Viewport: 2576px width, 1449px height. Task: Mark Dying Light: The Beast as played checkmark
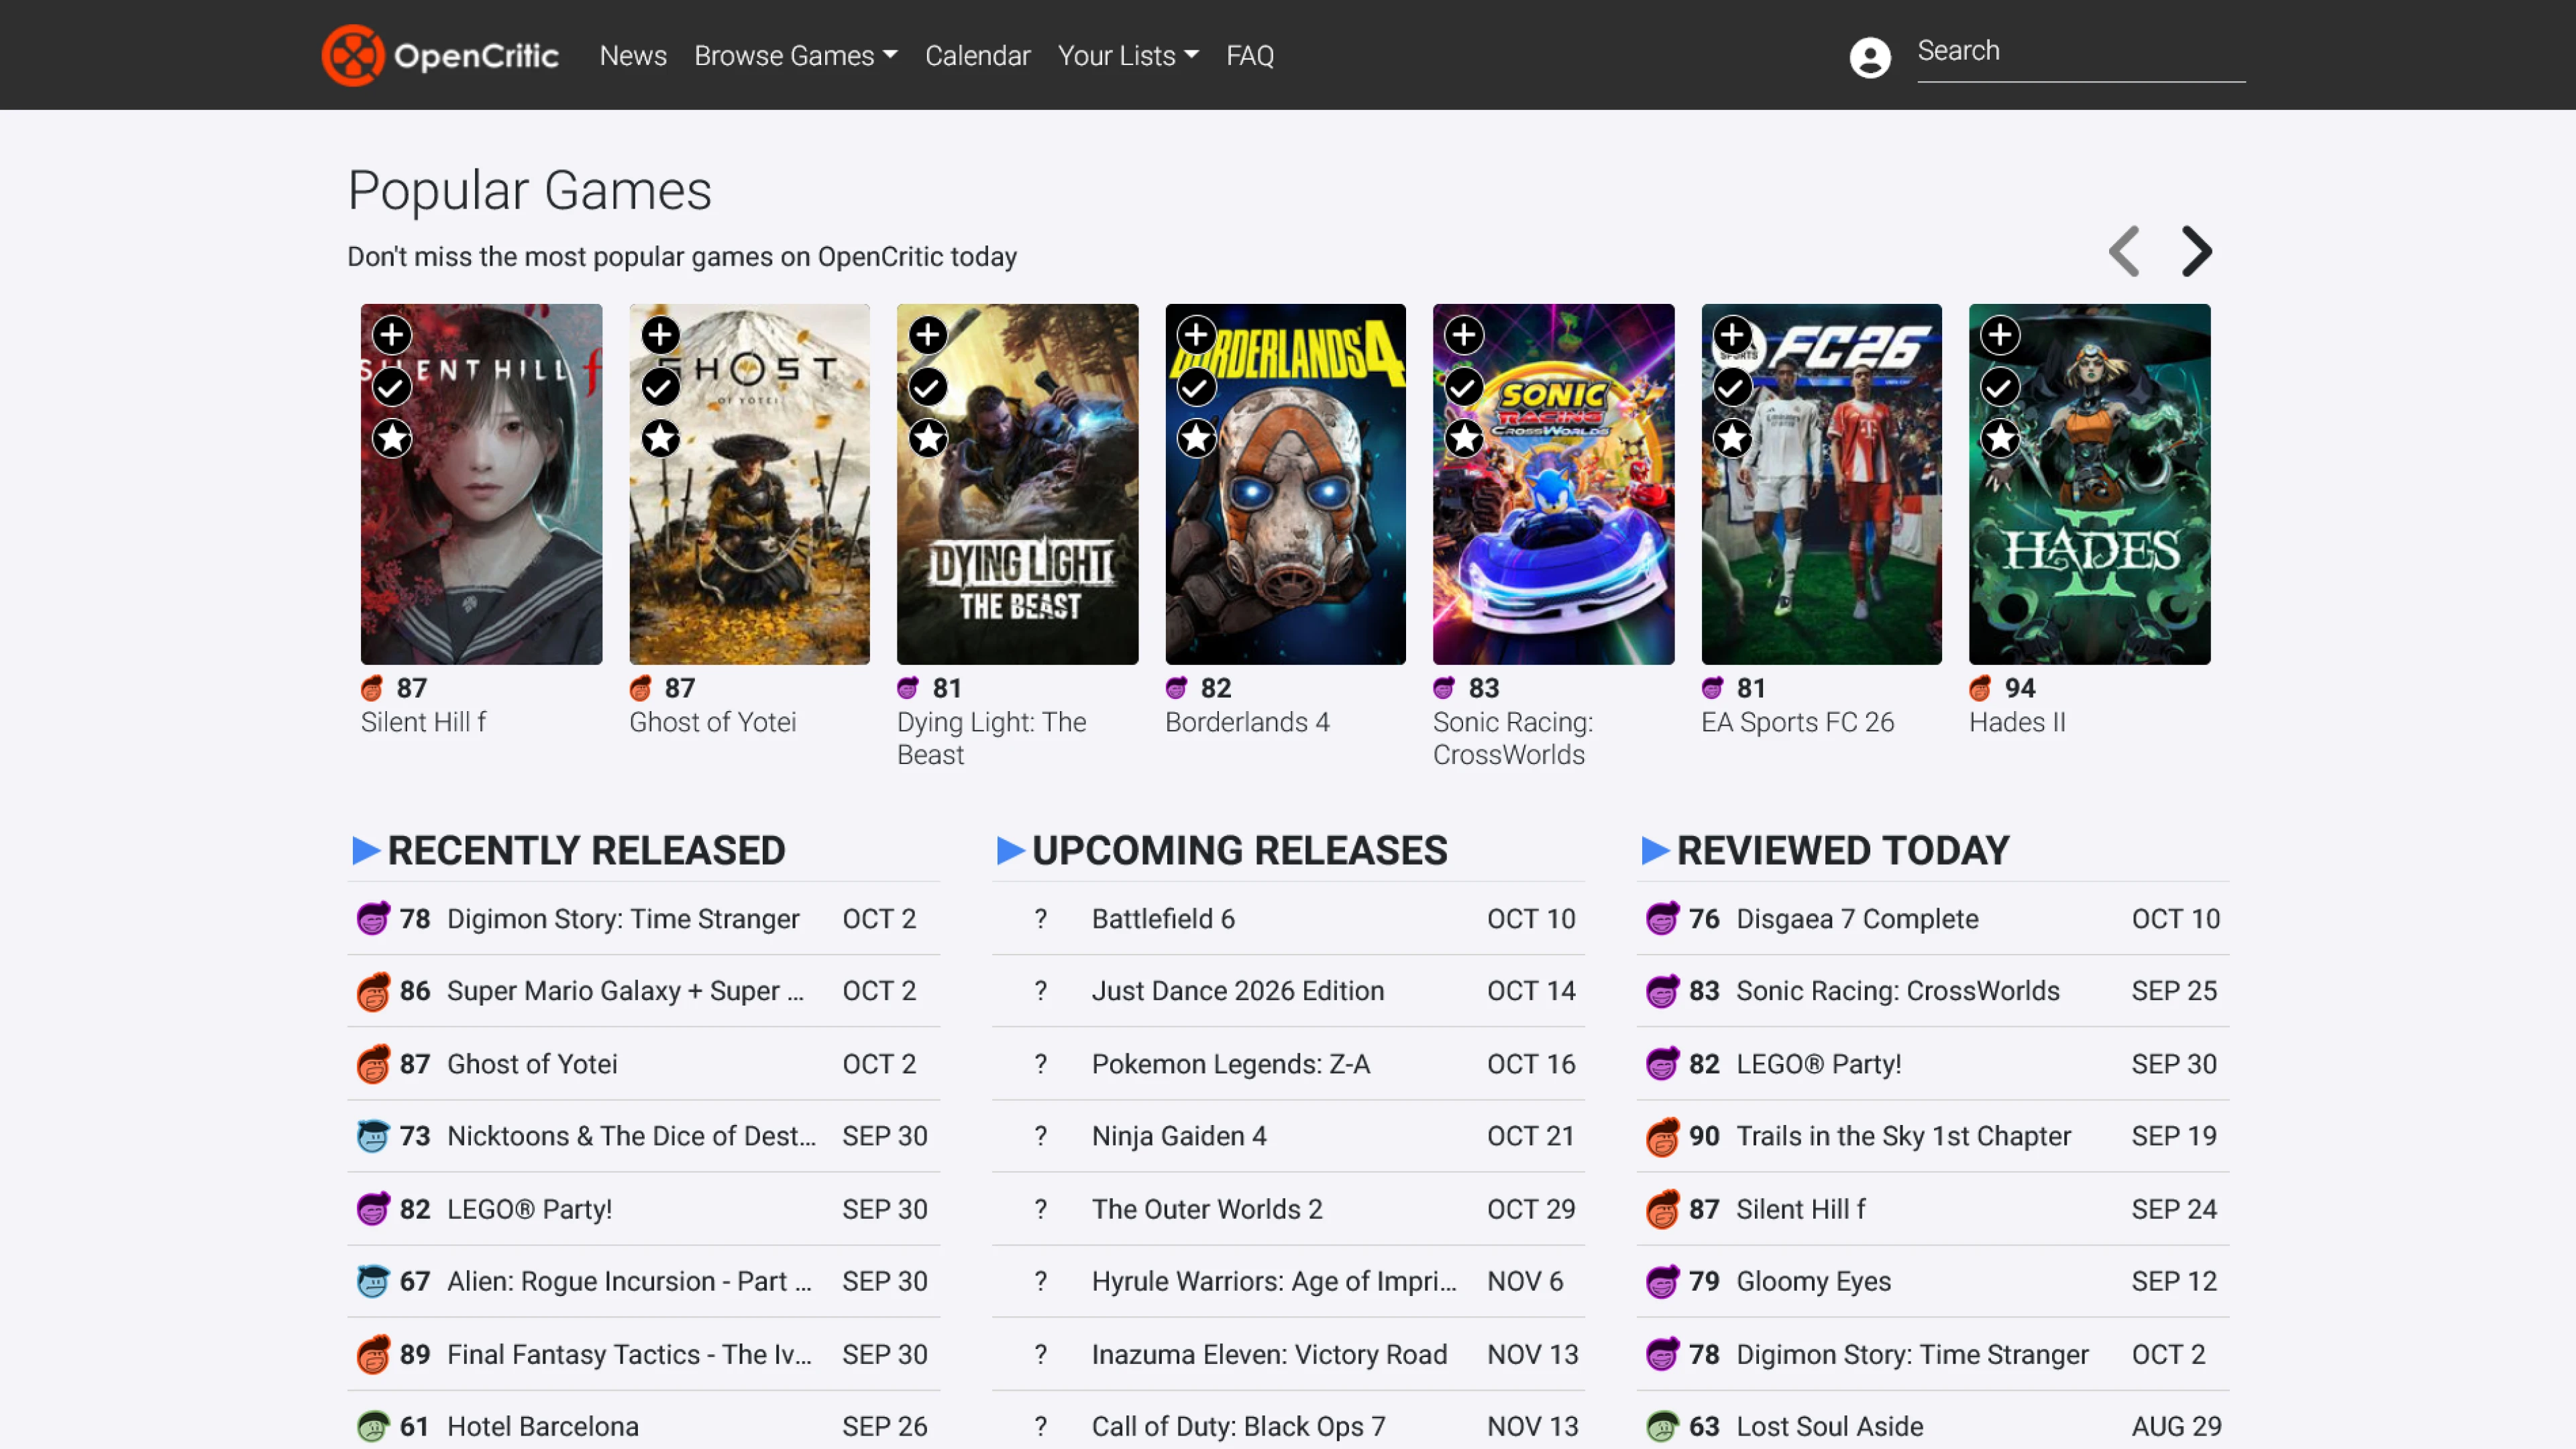[x=928, y=387]
